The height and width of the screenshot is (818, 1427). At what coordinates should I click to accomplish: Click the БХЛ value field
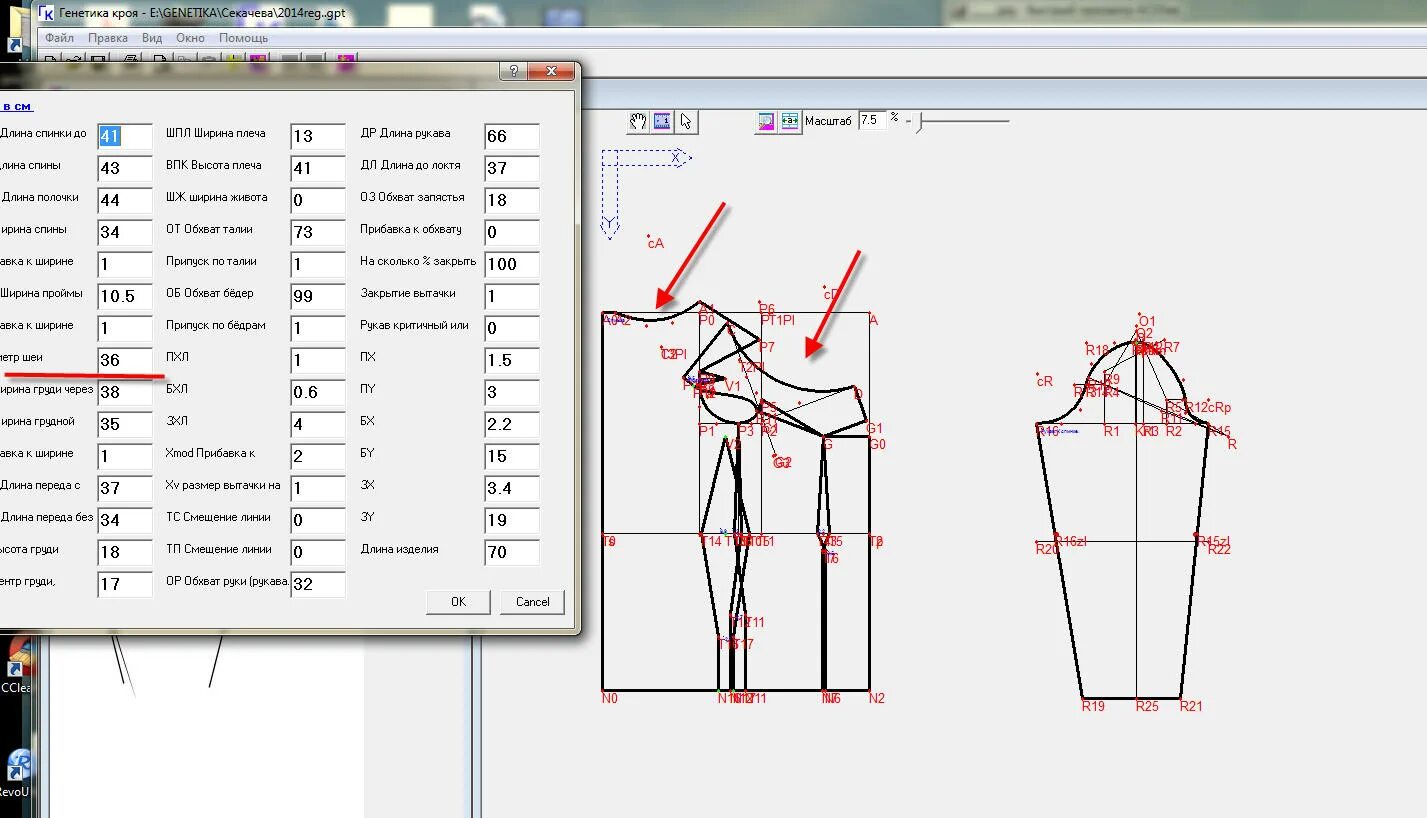[318, 392]
